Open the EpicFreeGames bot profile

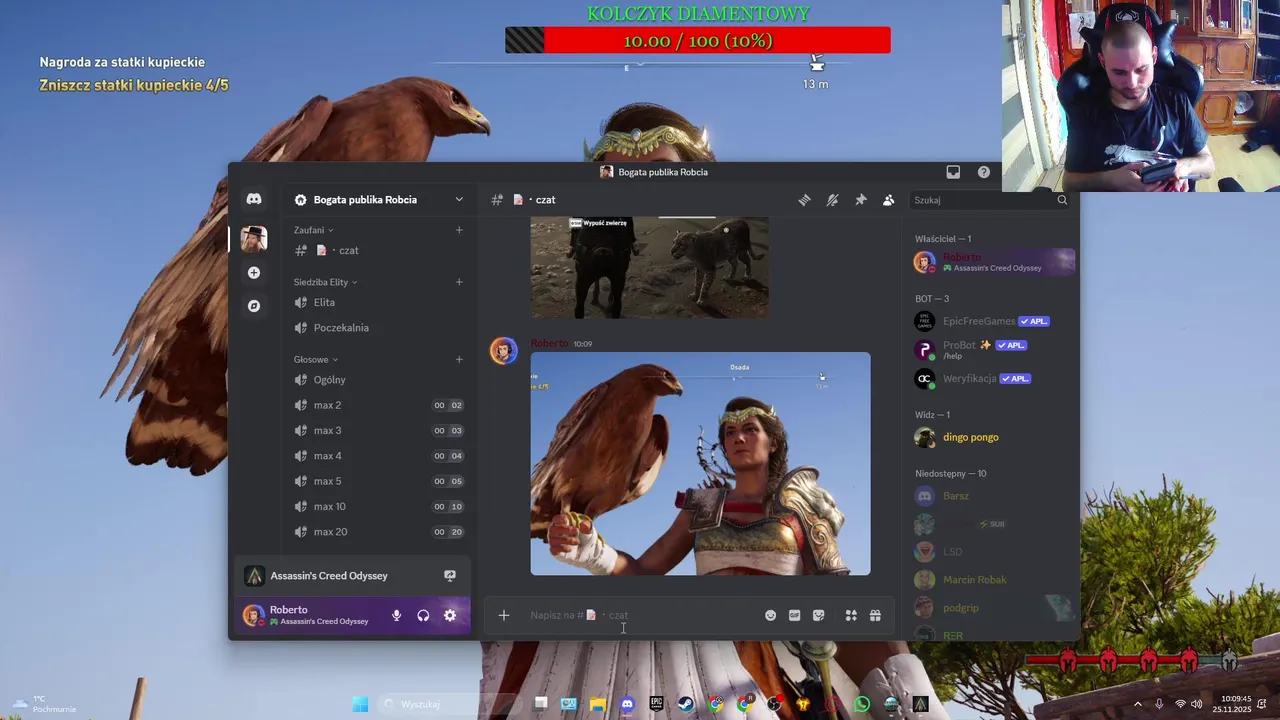(993, 321)
